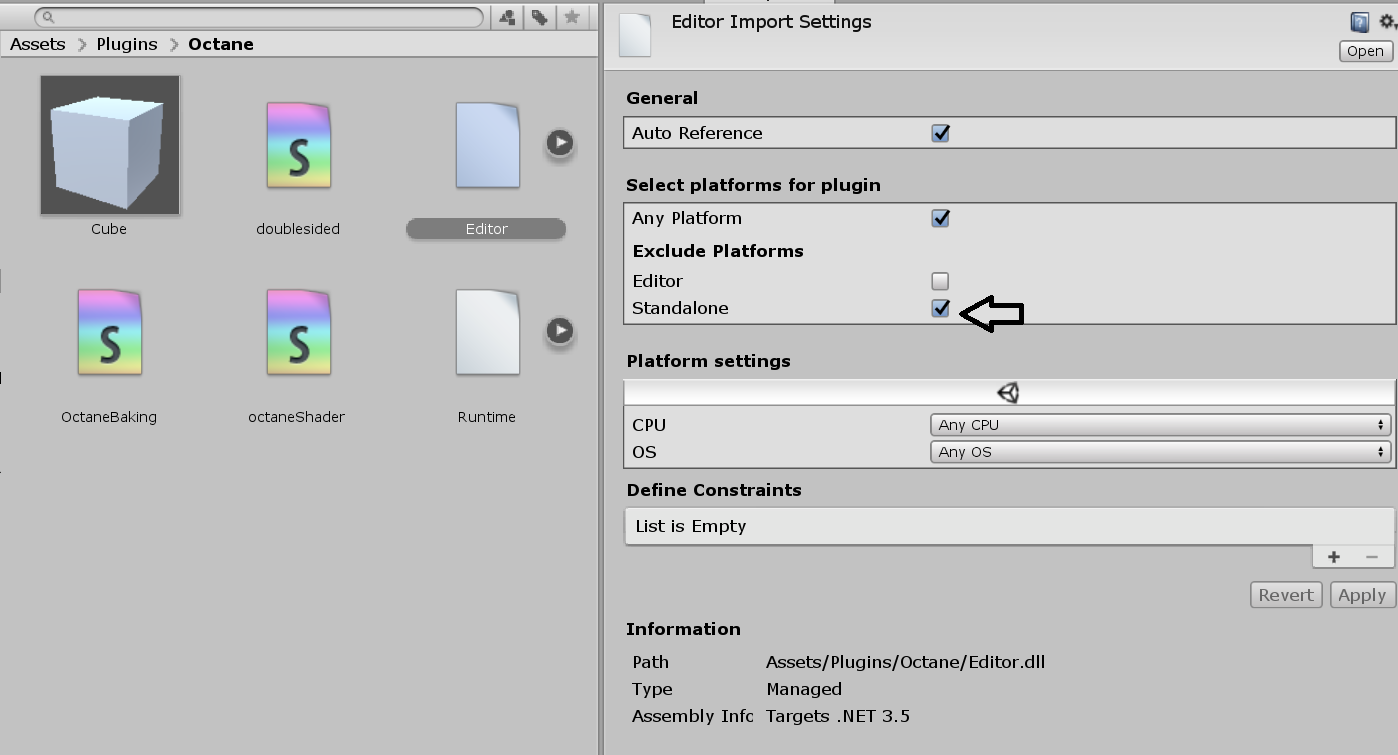Enable the Editor exclude checkbox
Image resolution: width=1398 pixels, height=755 pixels.
tap(940, 281)
